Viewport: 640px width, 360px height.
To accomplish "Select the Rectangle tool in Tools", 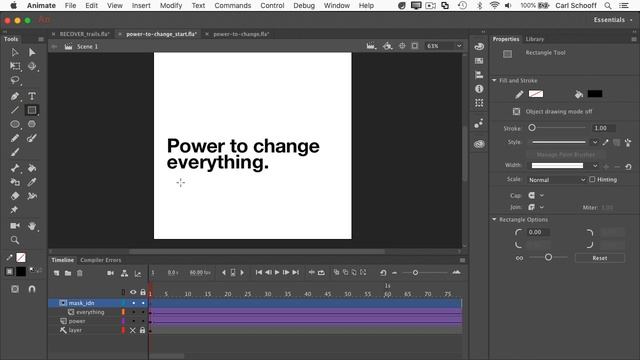I will (x=32, y=110).
